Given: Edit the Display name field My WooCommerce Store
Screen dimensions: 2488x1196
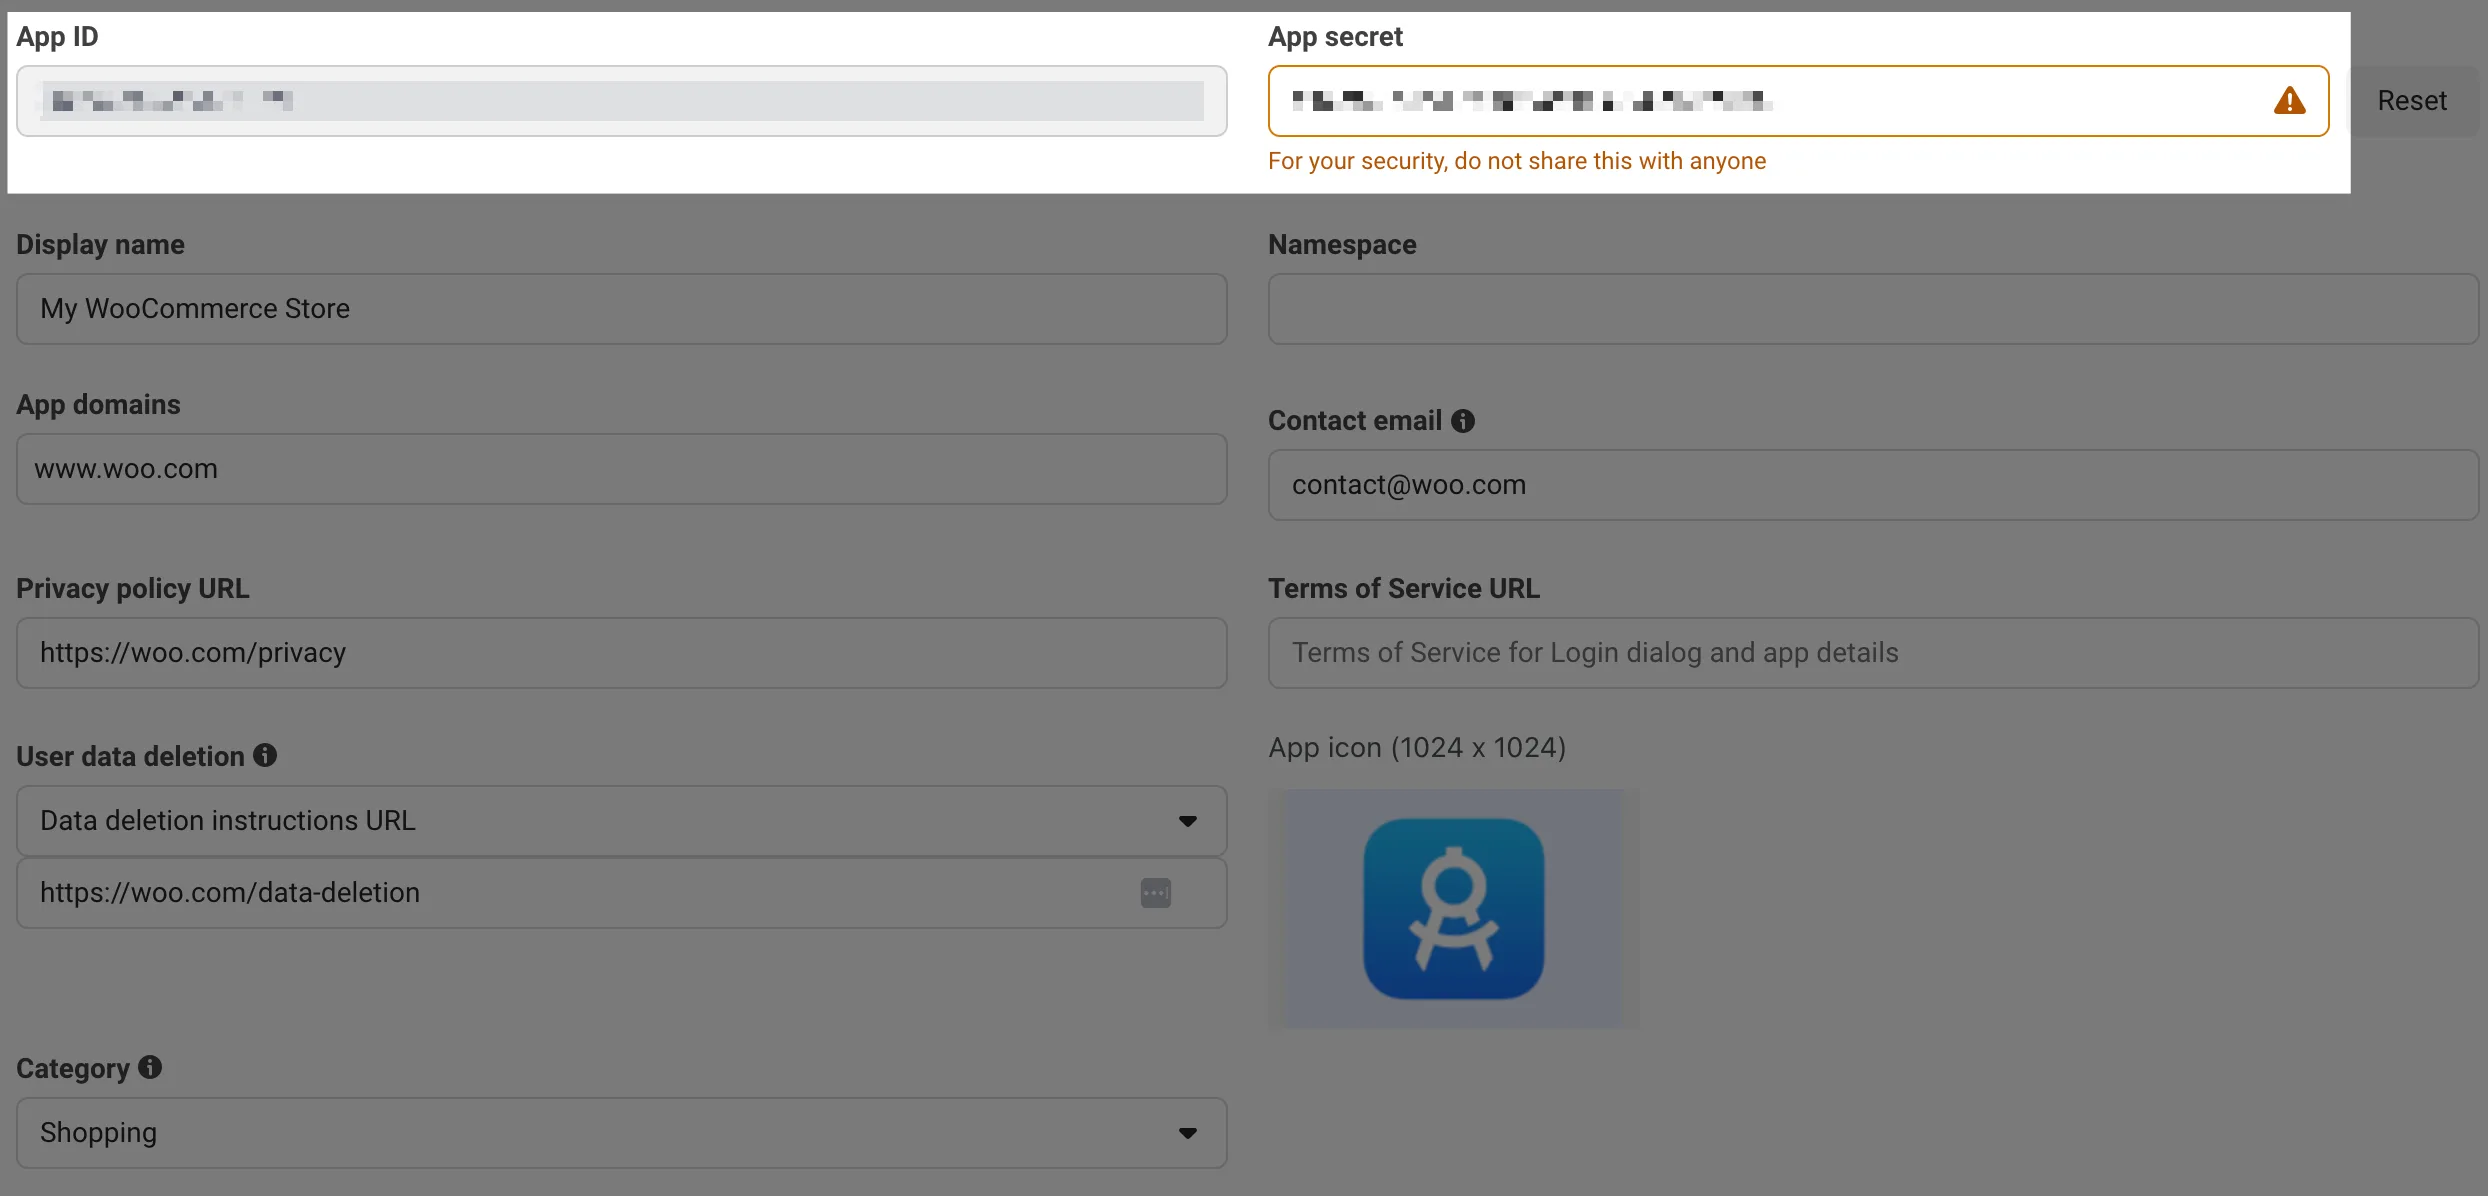Looking at the screenshot, I should tap(622, 309).
